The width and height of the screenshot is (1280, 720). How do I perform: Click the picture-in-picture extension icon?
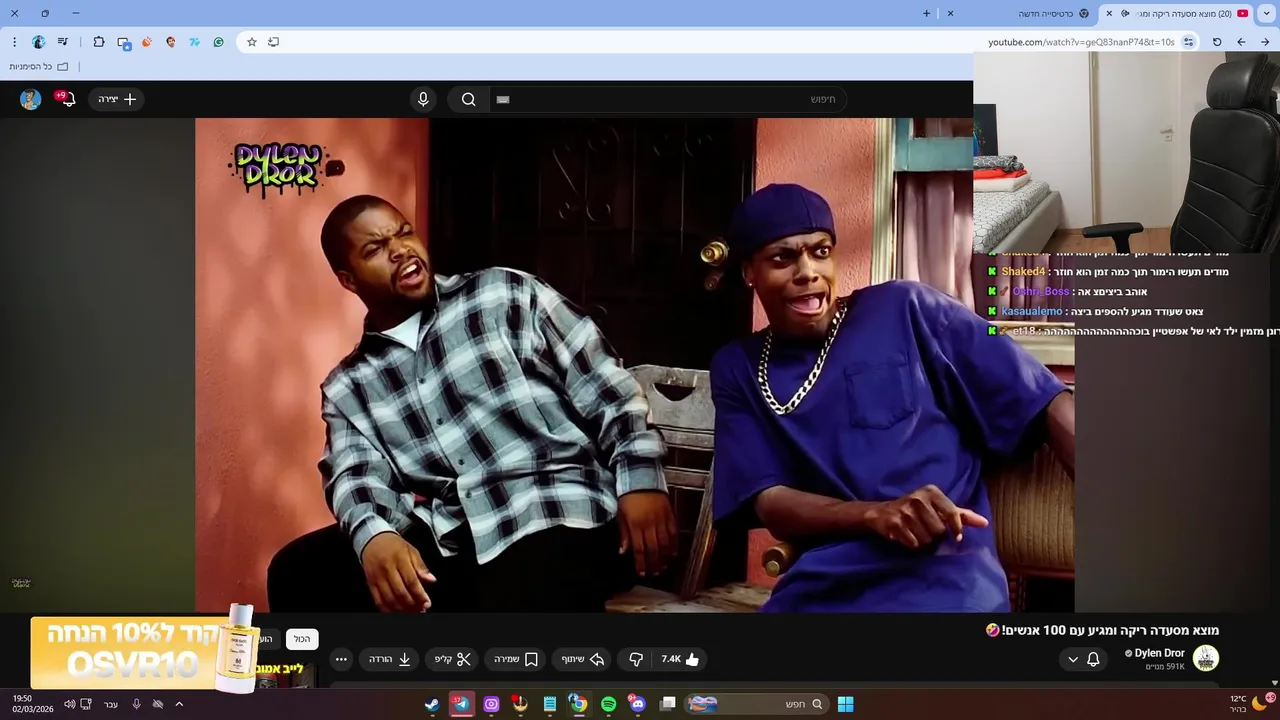click(x=124, y=42)
